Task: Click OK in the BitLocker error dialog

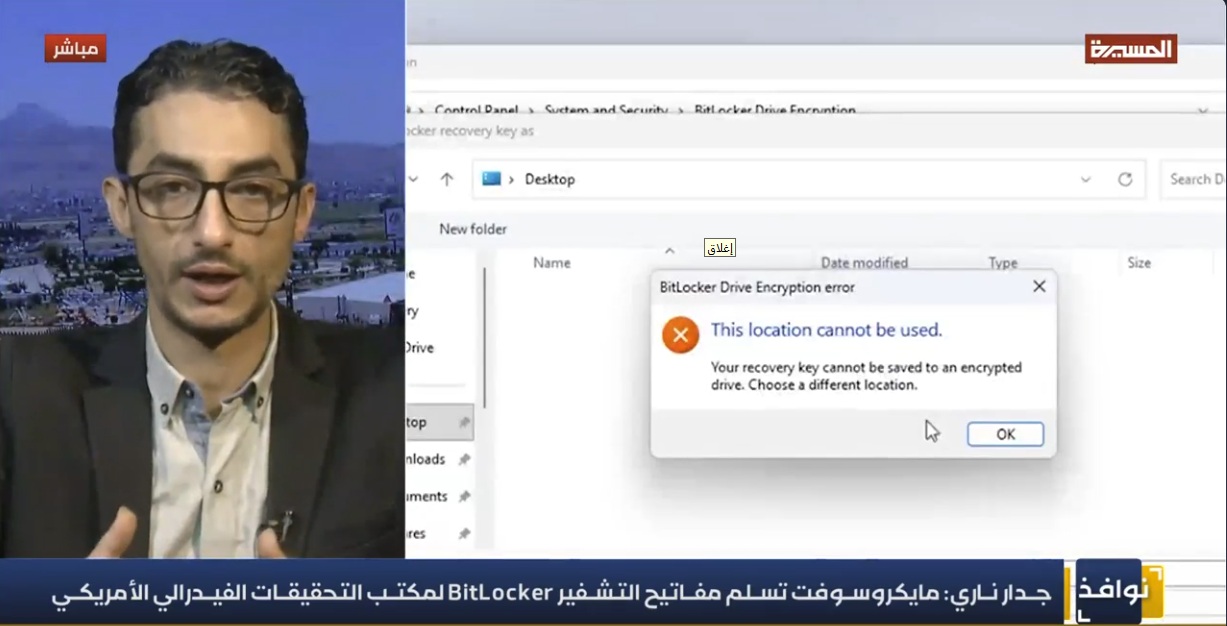Action: click(1005, 434)
